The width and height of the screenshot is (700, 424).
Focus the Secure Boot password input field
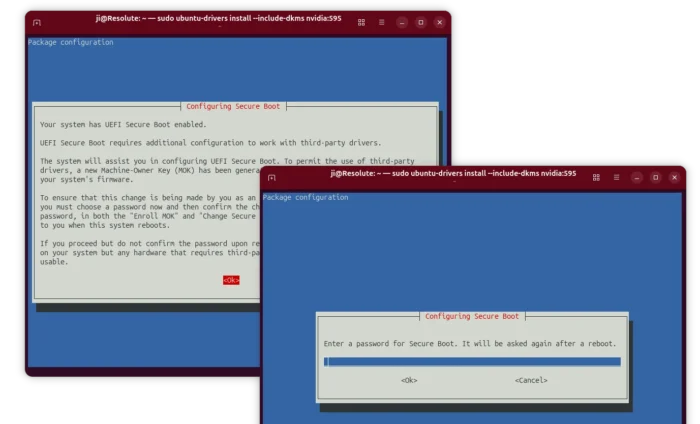(472, 362)
